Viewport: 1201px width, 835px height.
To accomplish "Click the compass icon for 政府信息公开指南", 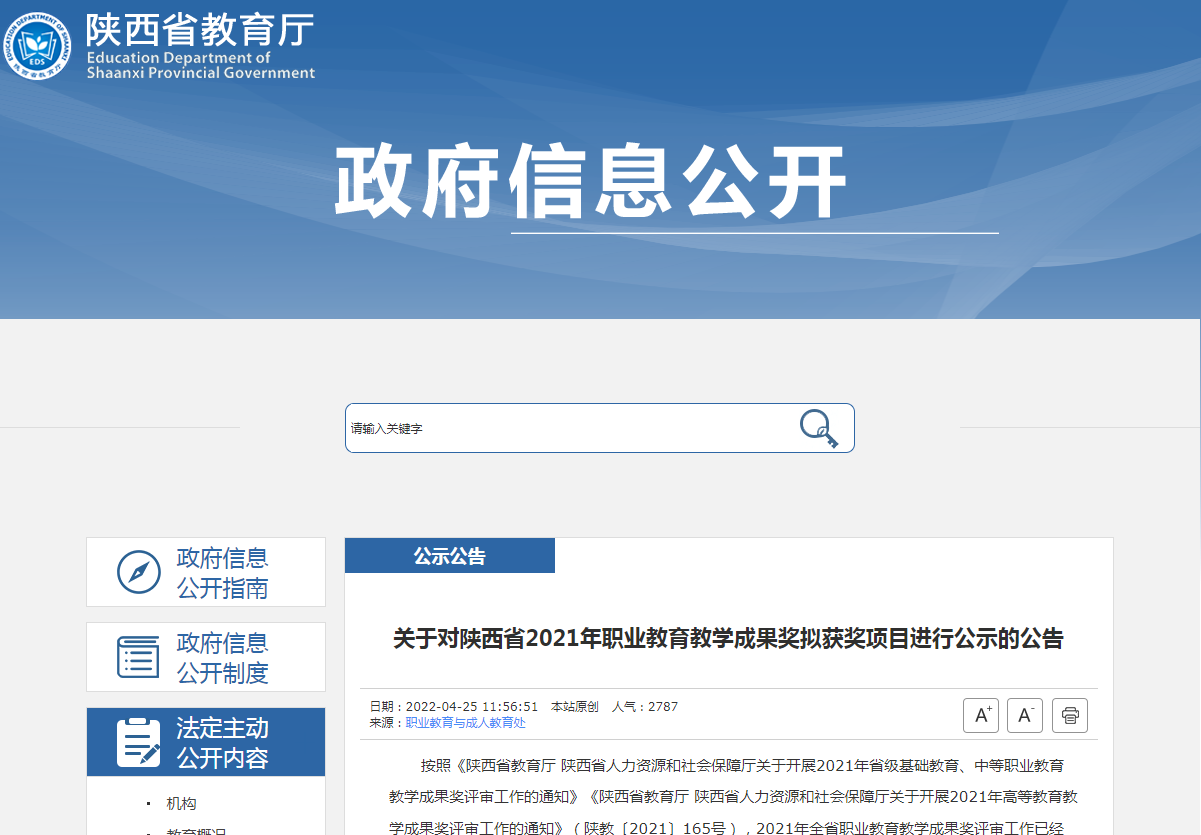I will [x=139, y=572].
